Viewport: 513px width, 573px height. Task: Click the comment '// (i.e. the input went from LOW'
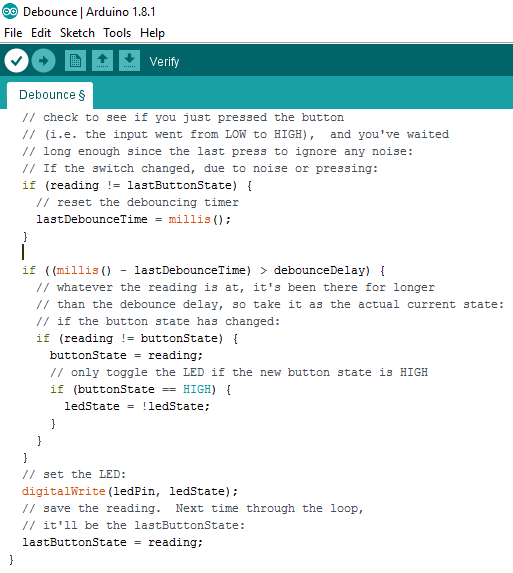click(x=235, y=134)
